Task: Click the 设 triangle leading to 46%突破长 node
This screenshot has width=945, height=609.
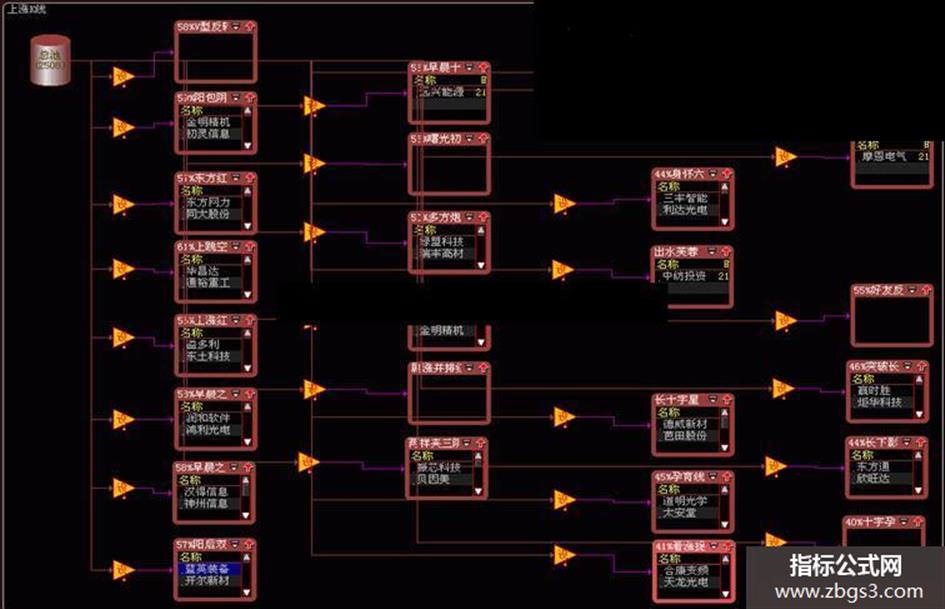Action: pos(783,388)
